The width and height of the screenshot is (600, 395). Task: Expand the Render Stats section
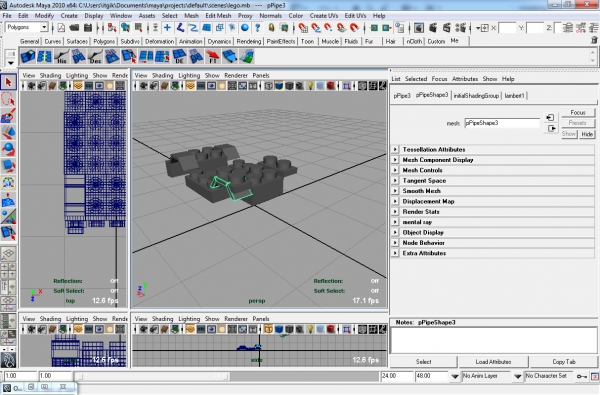coord(395,211)
